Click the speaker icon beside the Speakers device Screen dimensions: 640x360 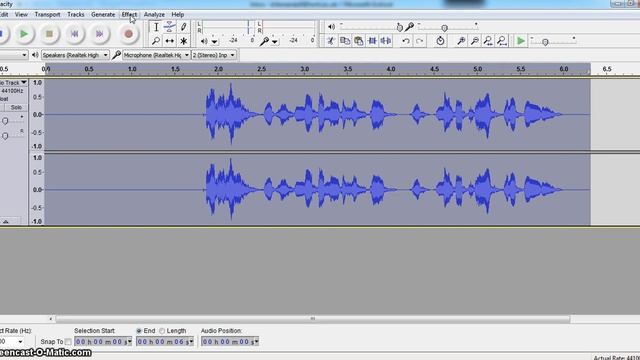[x=35, y=55]
